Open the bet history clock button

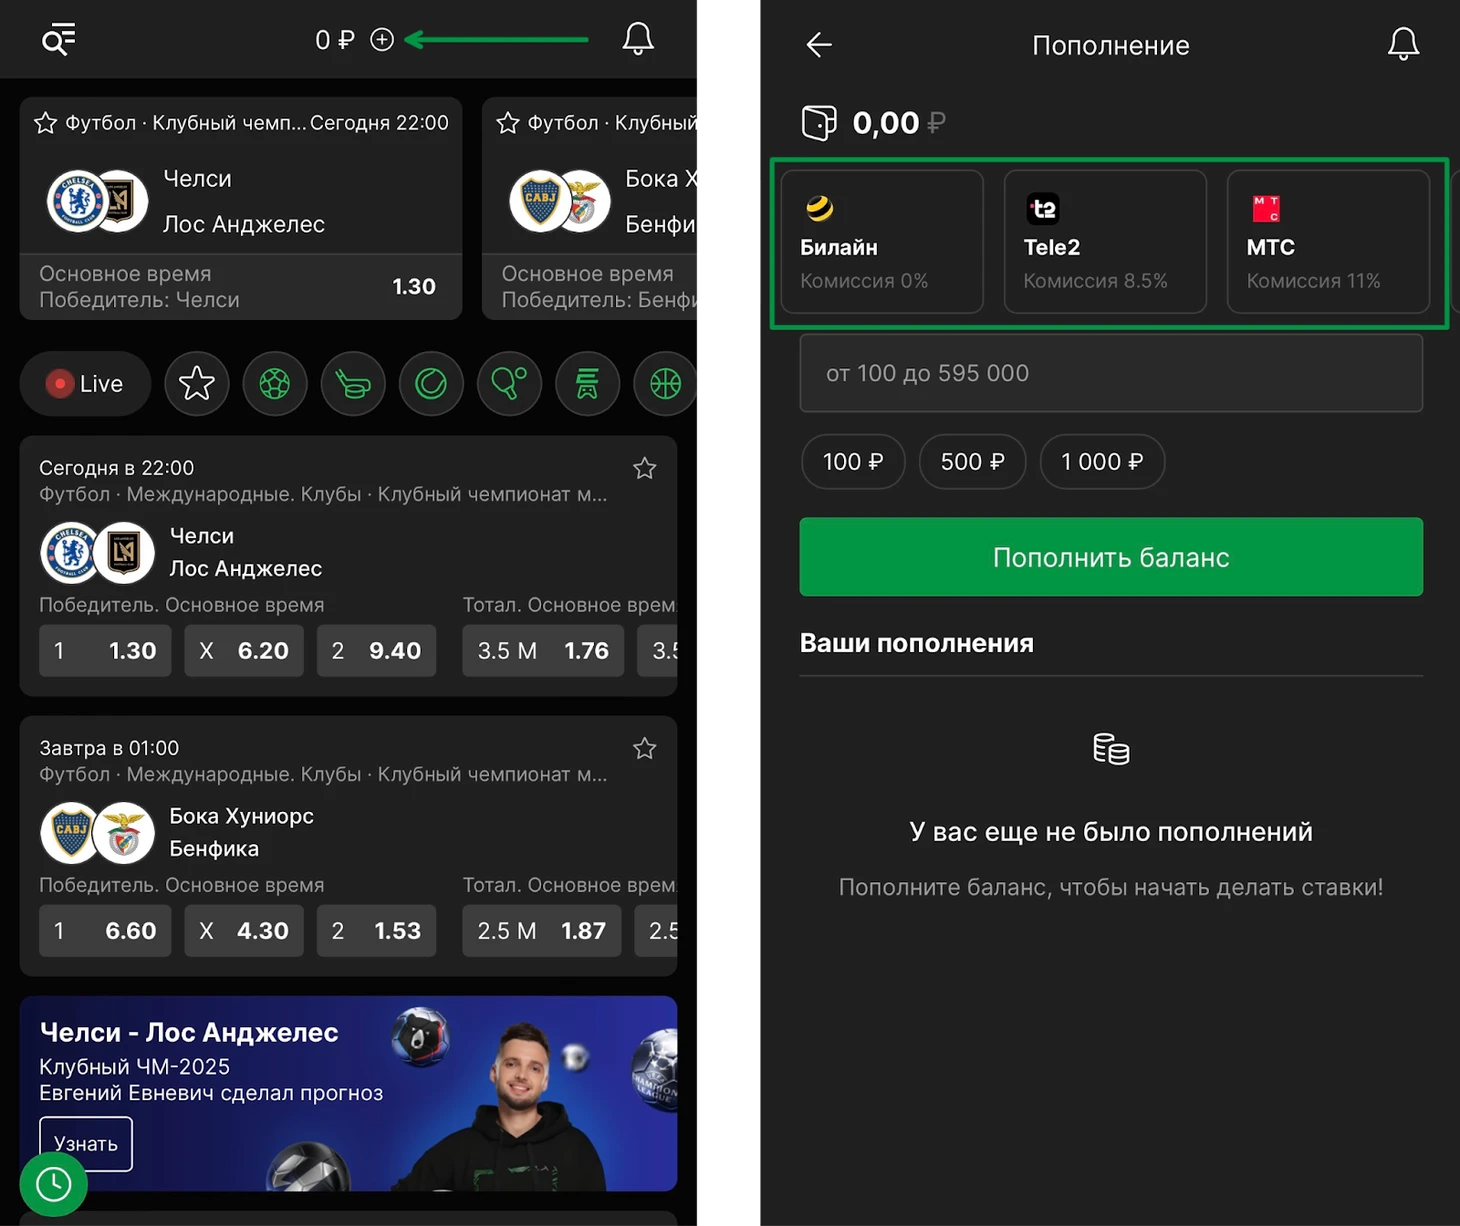[x=54, y=1184]
